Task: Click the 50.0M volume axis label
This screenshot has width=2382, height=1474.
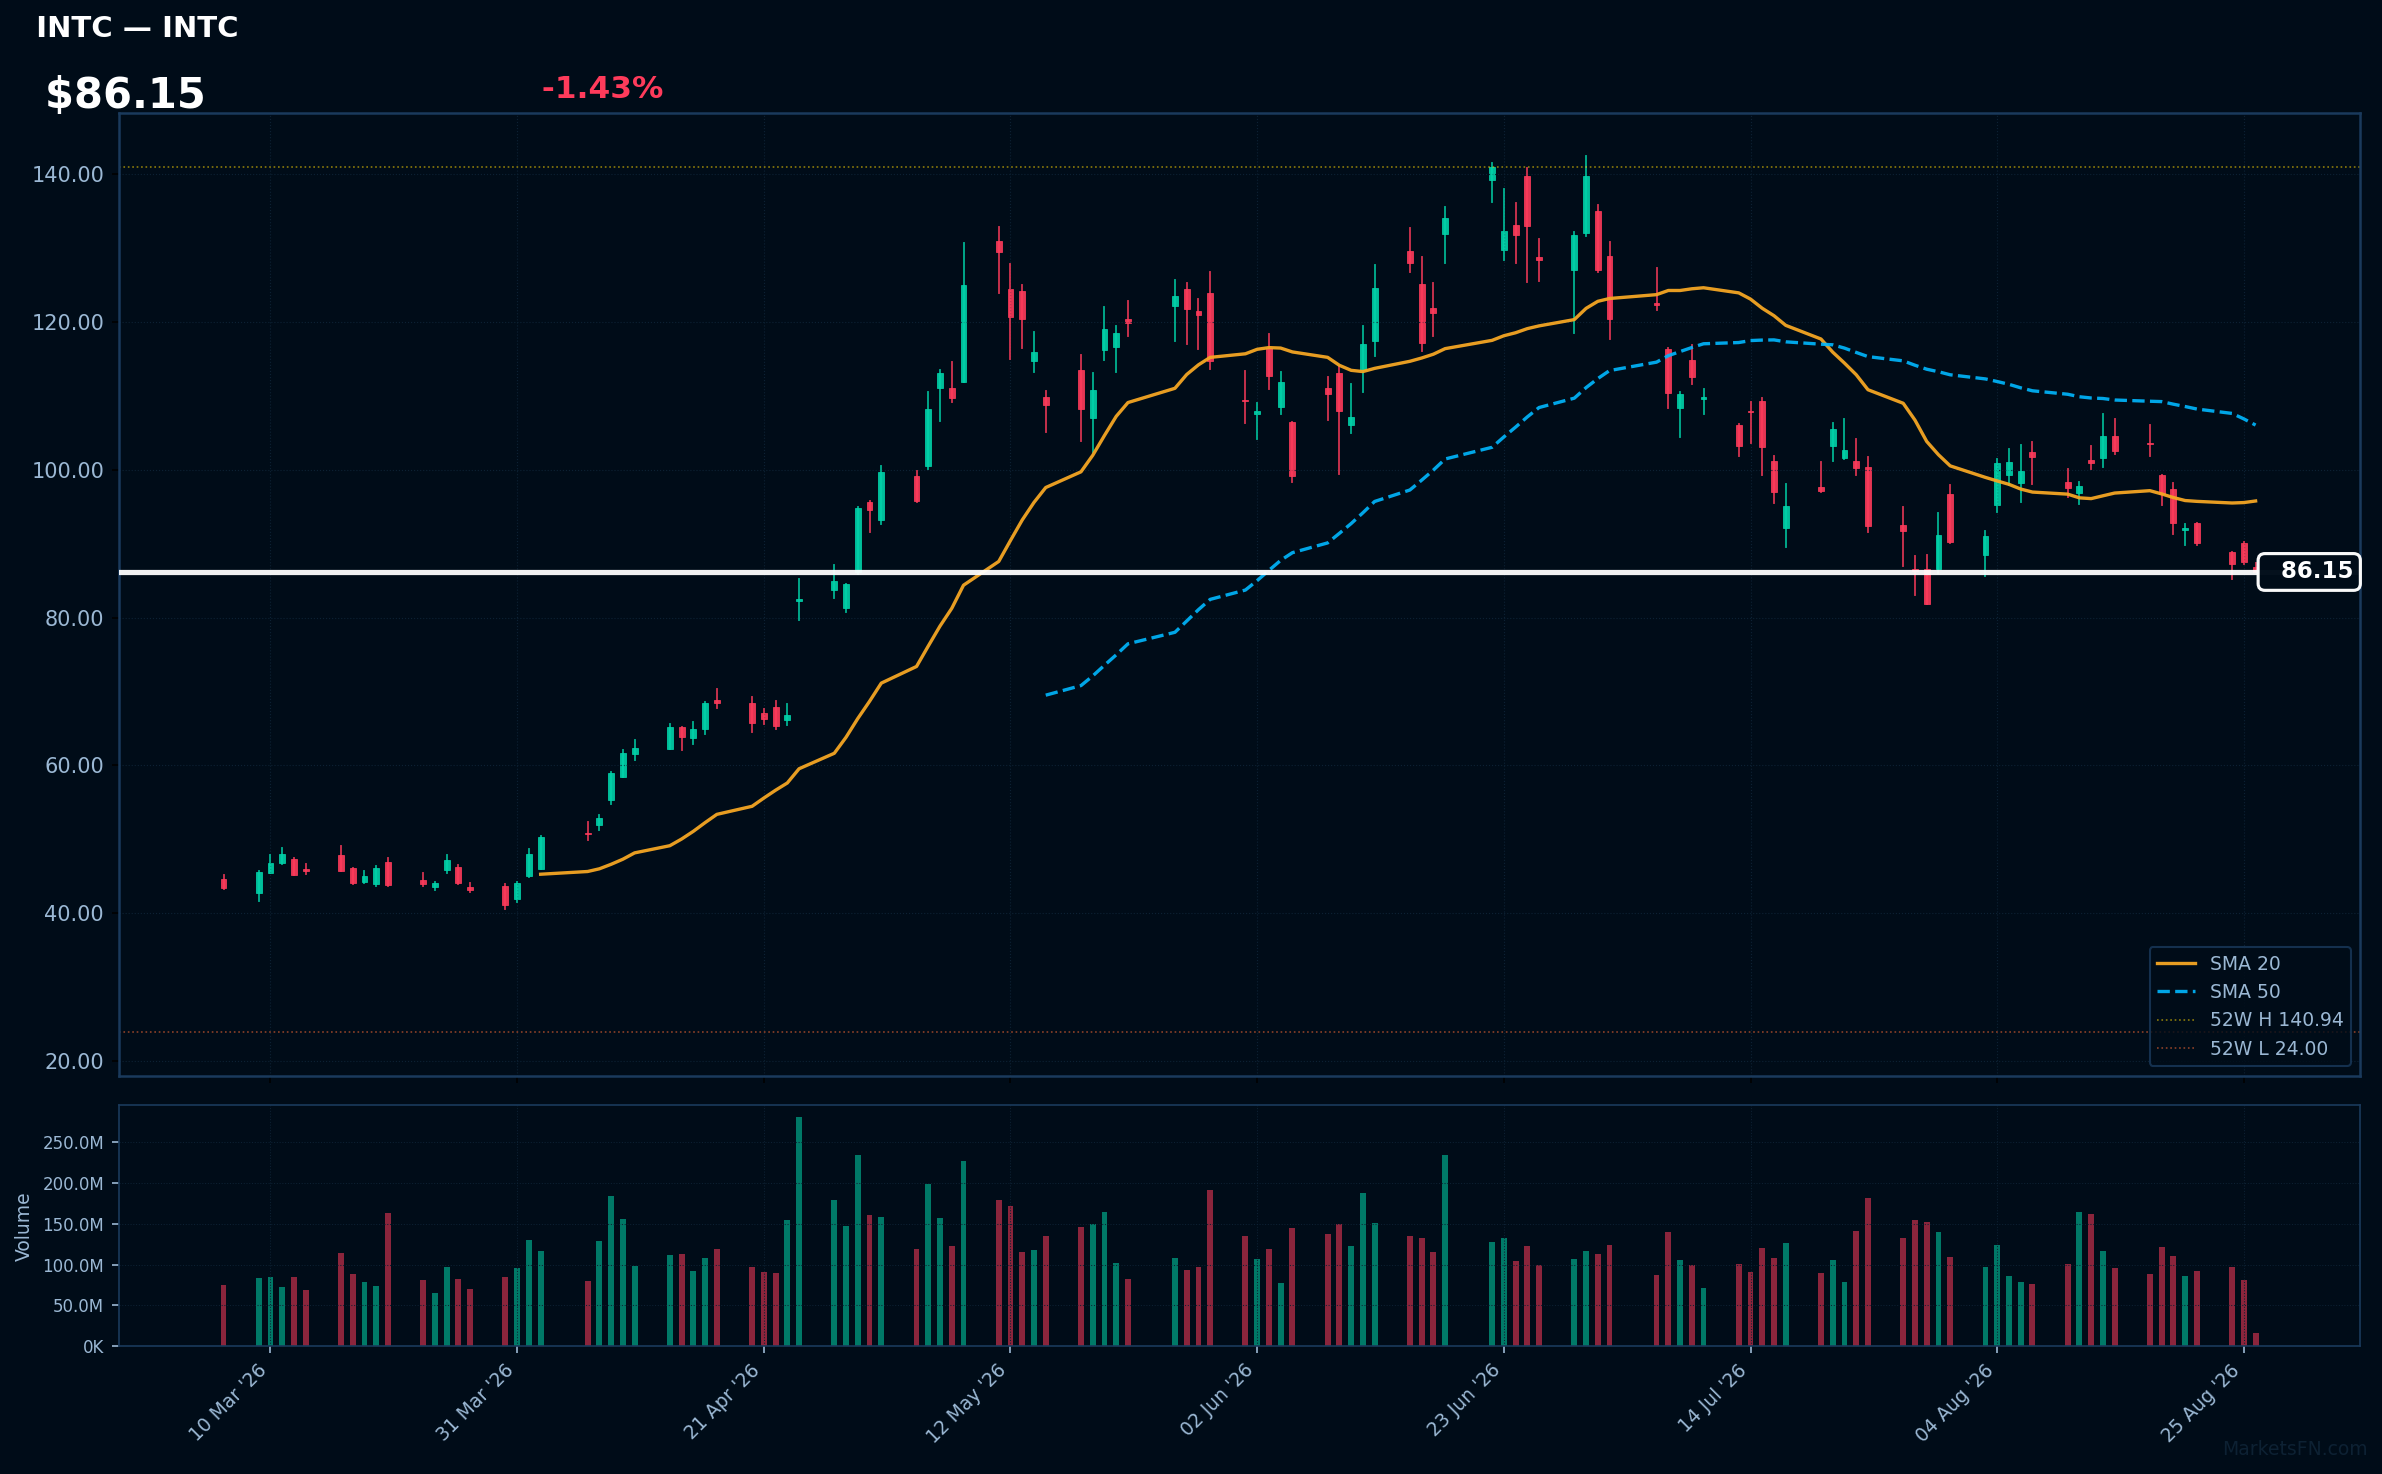Action: [78, 1306]
